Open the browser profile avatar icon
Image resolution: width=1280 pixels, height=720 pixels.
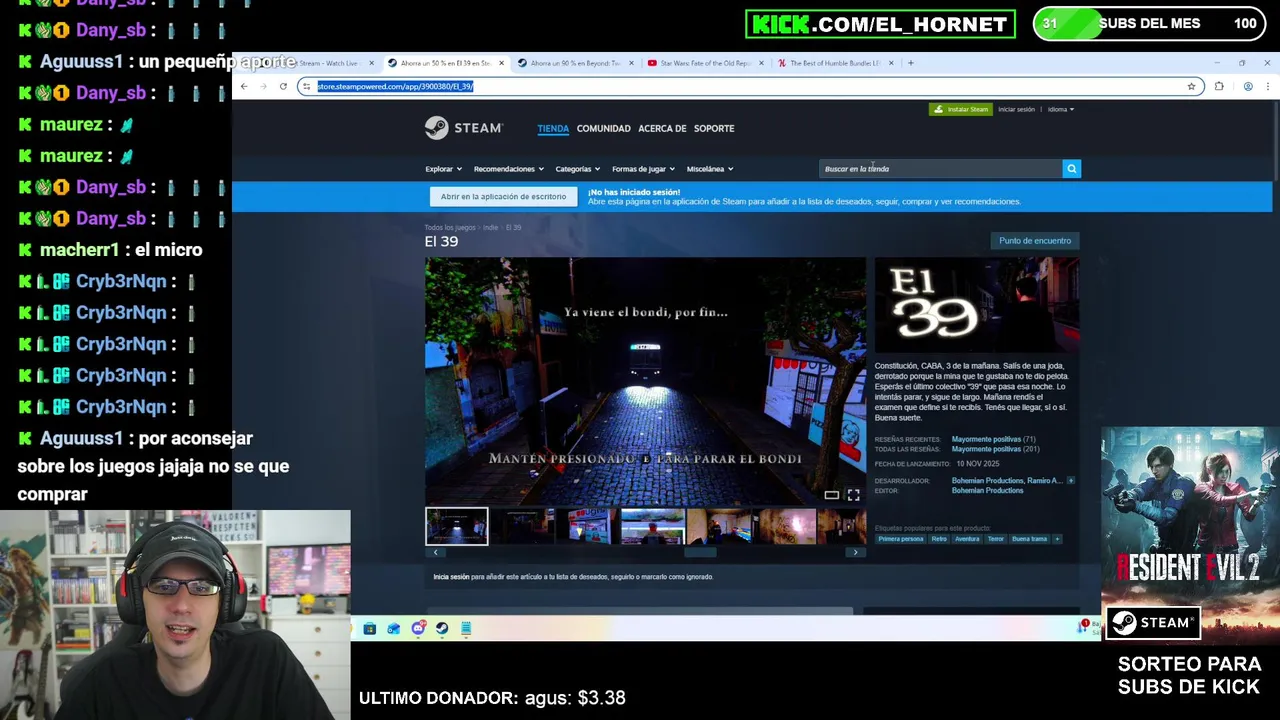click(1248, 86)
